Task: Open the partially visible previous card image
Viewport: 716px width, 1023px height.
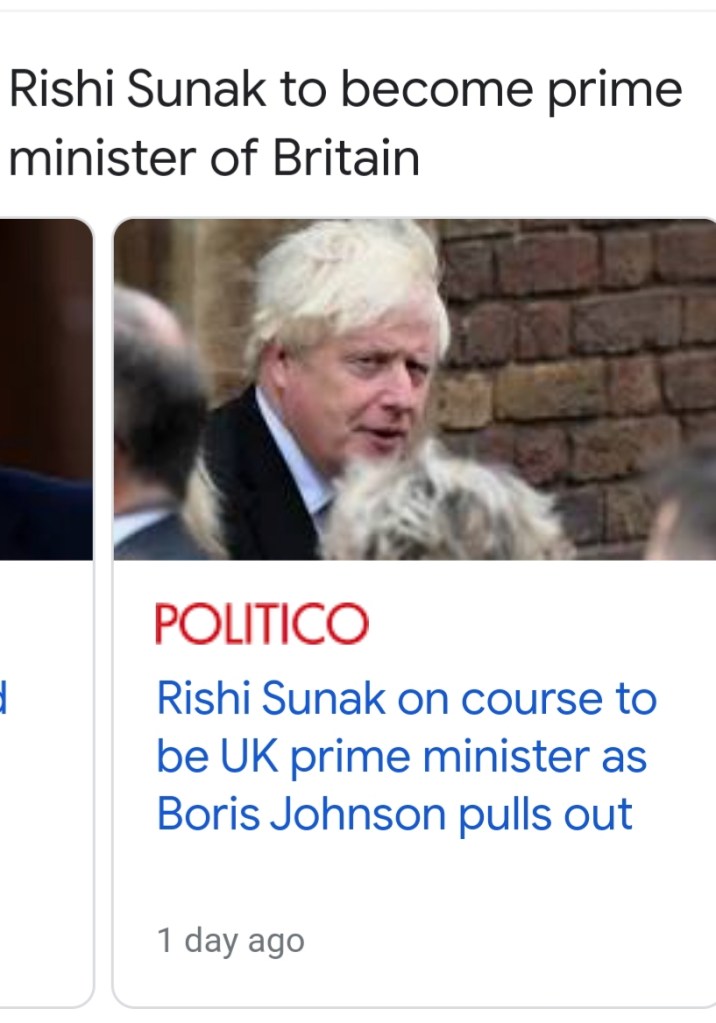Action: point(46,389)
